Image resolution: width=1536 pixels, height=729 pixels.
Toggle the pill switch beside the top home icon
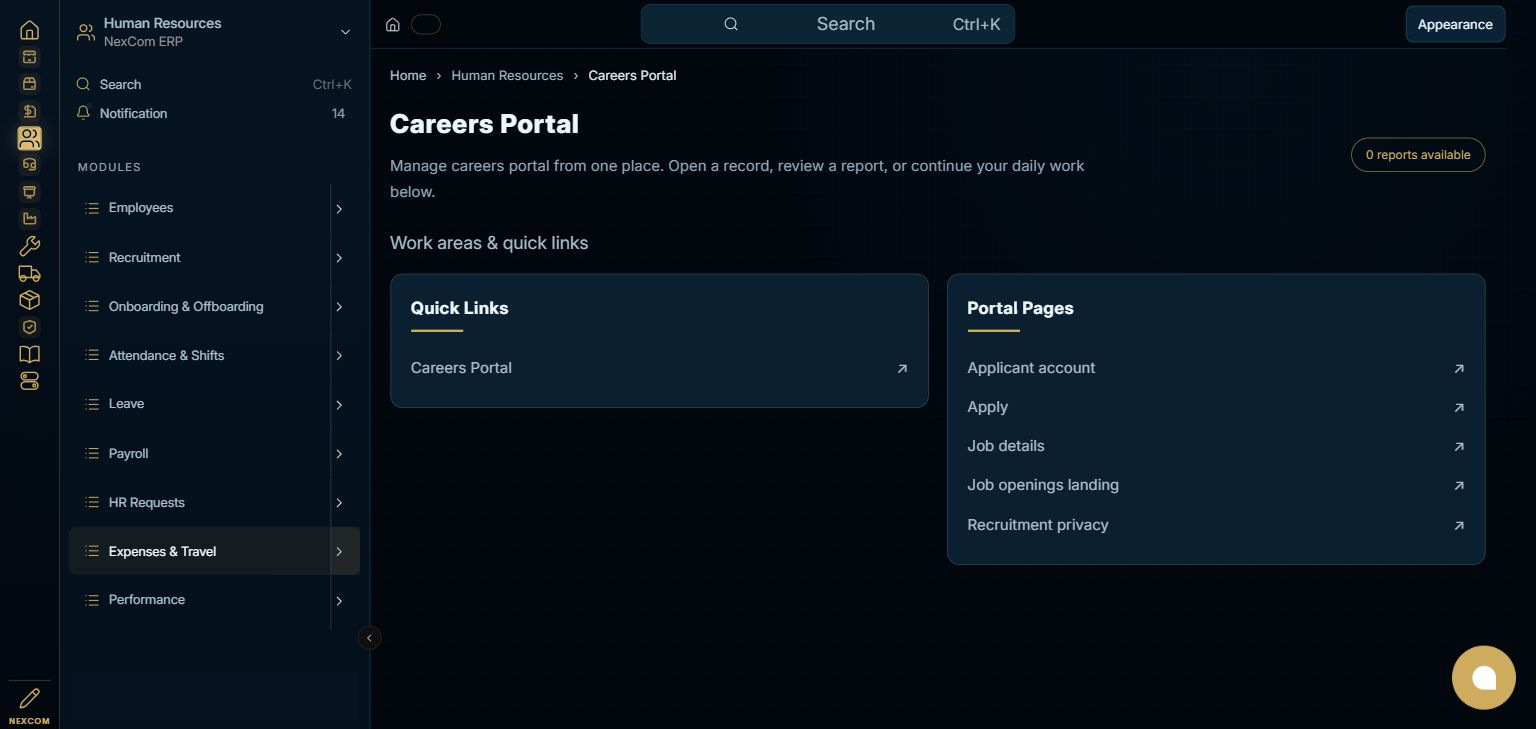click(426, 24)
